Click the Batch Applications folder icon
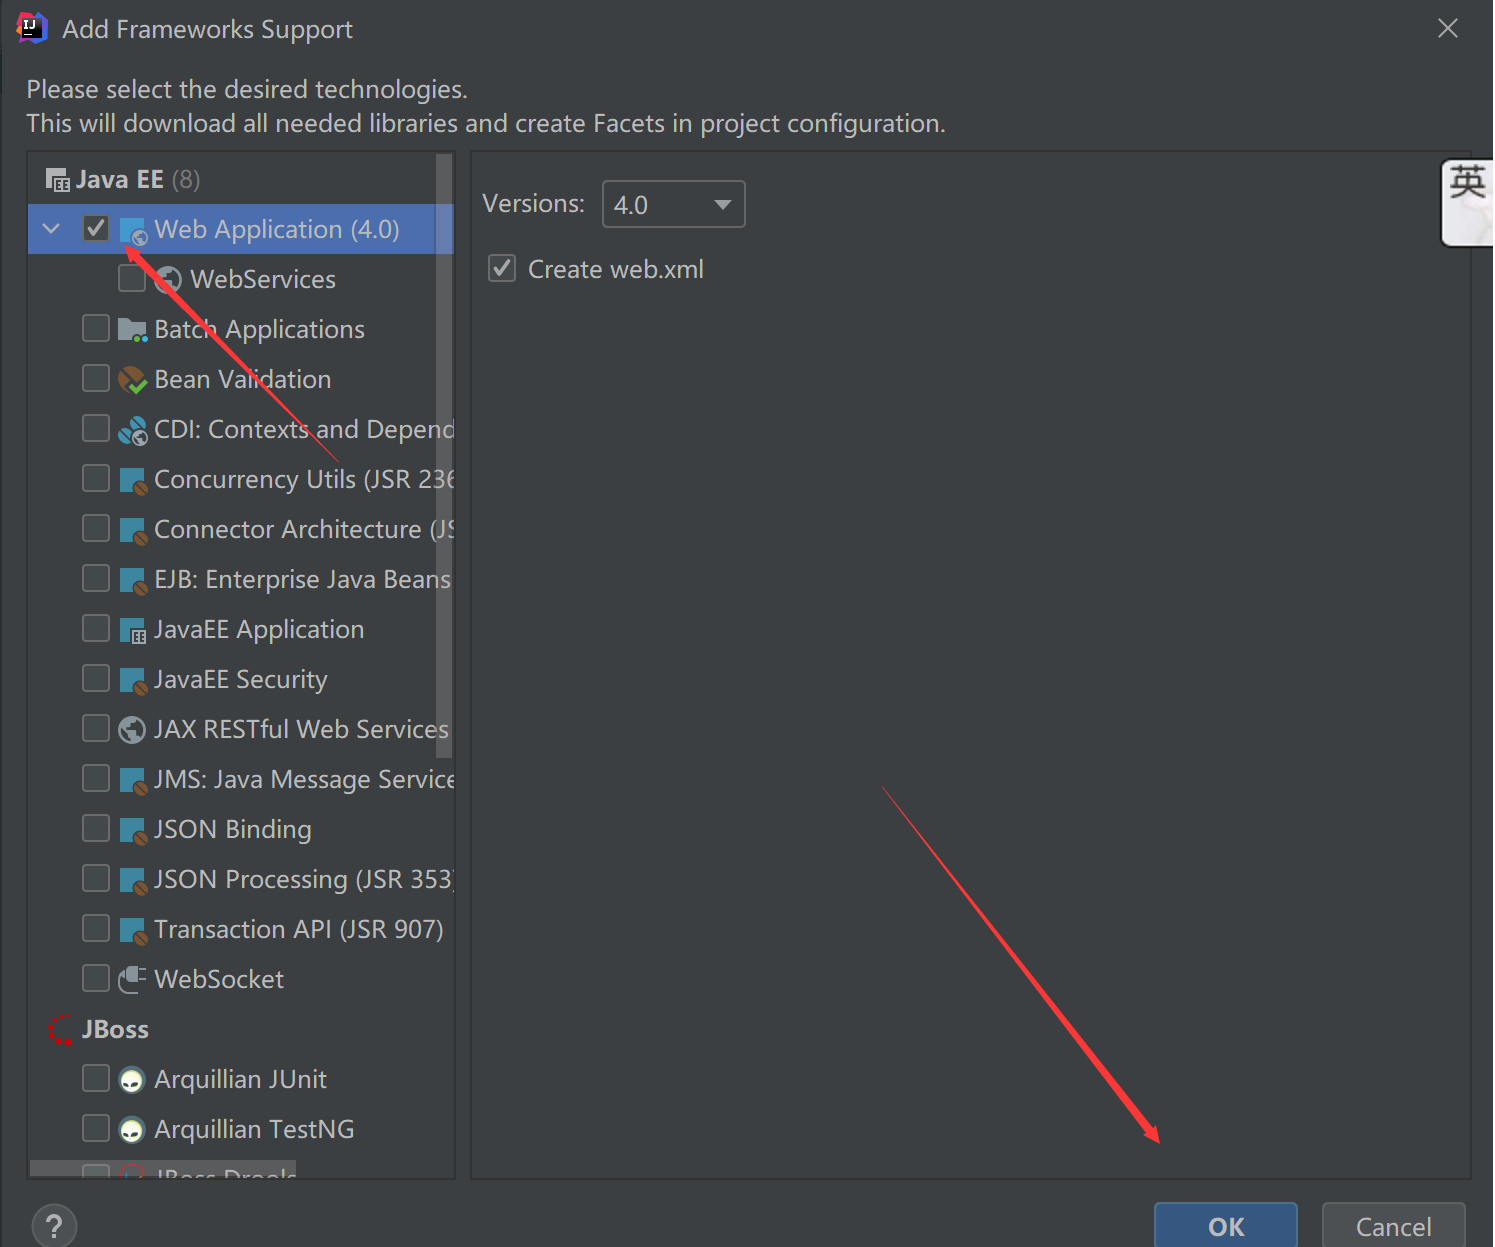Image resolution: width=1495 pixels, height=1247 pixels. (132, 330)
